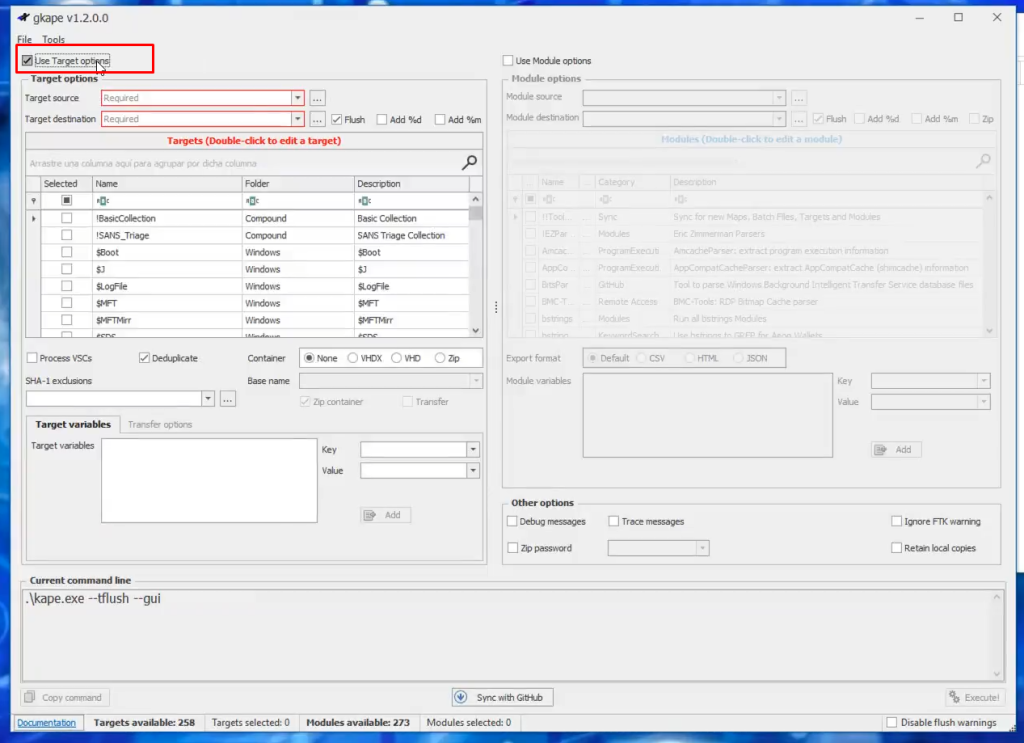Viewport: 1024px width, 743px height.
Task: Click the Sync with GitHub button
Action: click(x=502, y=697)
